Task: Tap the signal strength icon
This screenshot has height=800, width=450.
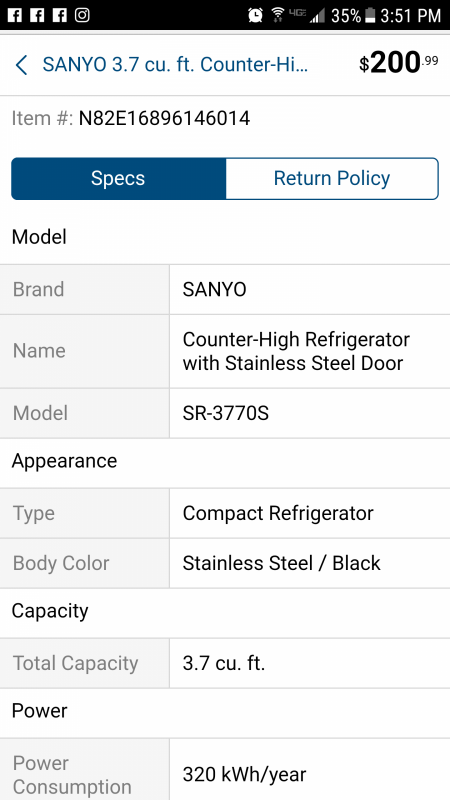Action: 317,16
